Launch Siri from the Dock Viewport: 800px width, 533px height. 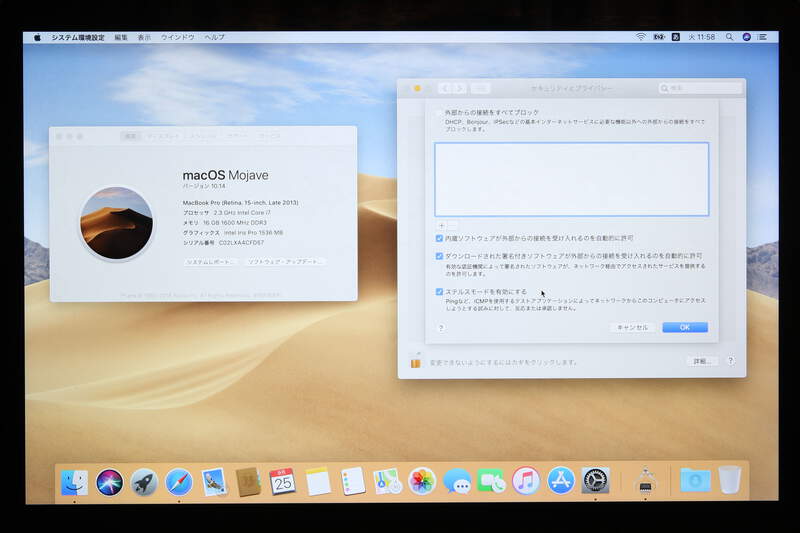tap(109, 482)
